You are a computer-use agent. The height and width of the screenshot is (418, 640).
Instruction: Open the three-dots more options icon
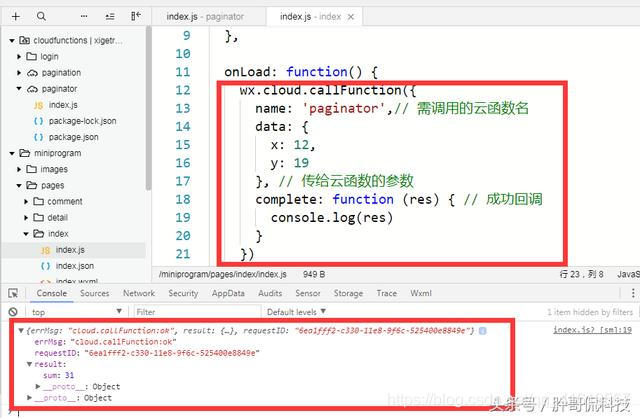[84, 16]
